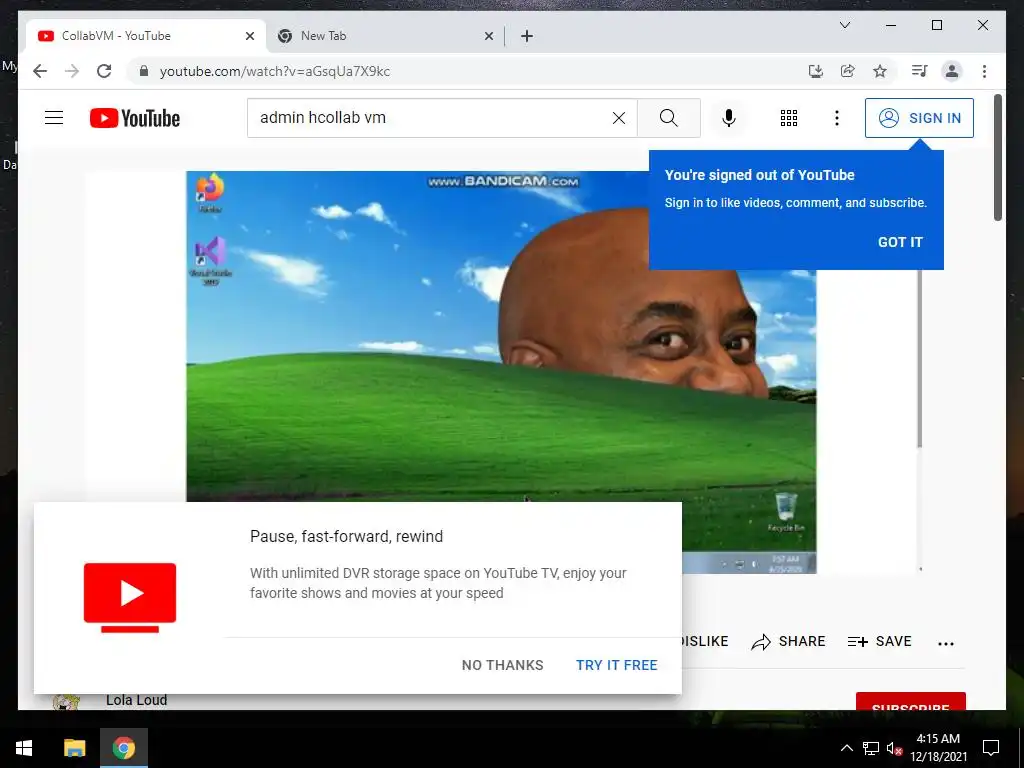Open the Windows Start menu

[24, 748]
